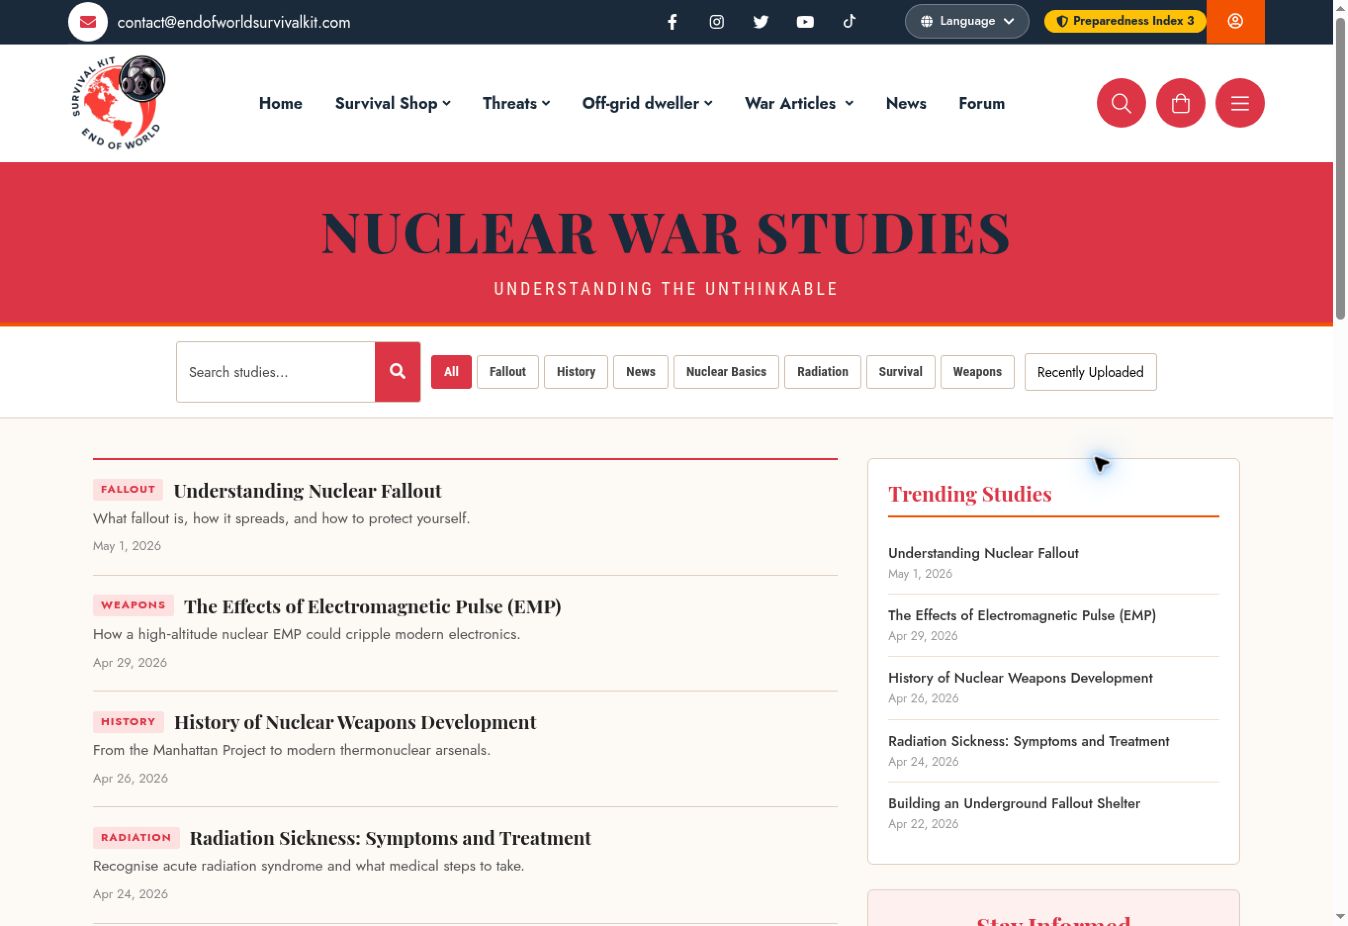The image size is (1348, 926).
Task: Open the Twitter social link
Action: 761,22
